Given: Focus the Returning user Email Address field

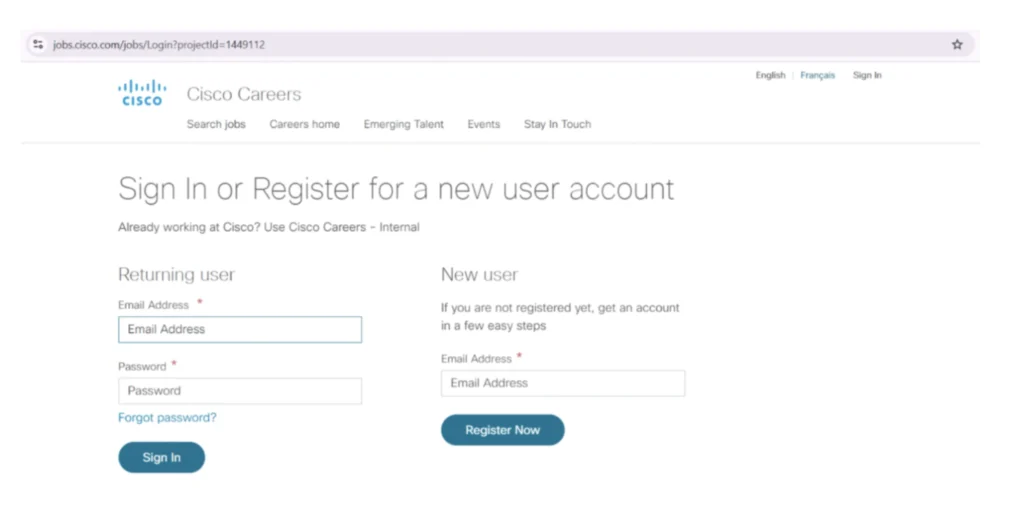Looking at the screenshot, I should coord(240,330).
